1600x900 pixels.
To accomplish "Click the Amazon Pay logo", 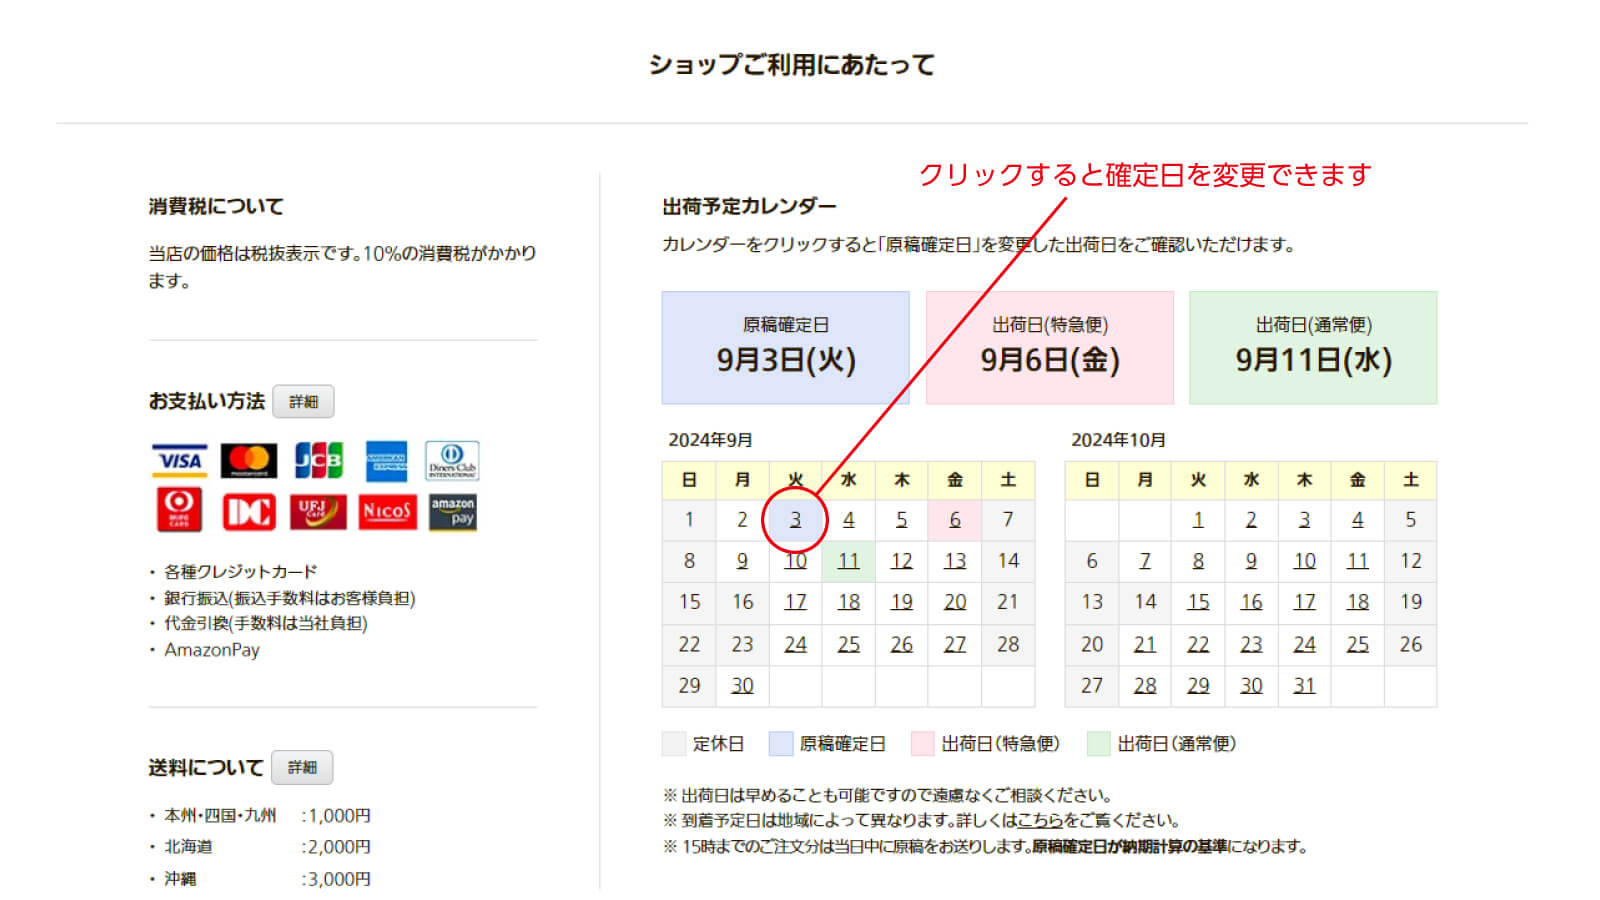I will (x=453, y=512).
